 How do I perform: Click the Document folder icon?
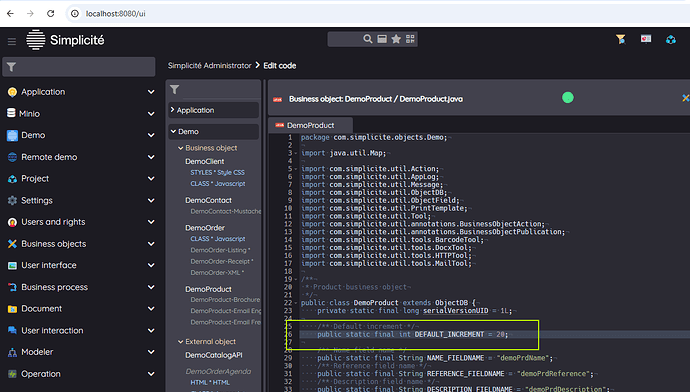[12, 309]
